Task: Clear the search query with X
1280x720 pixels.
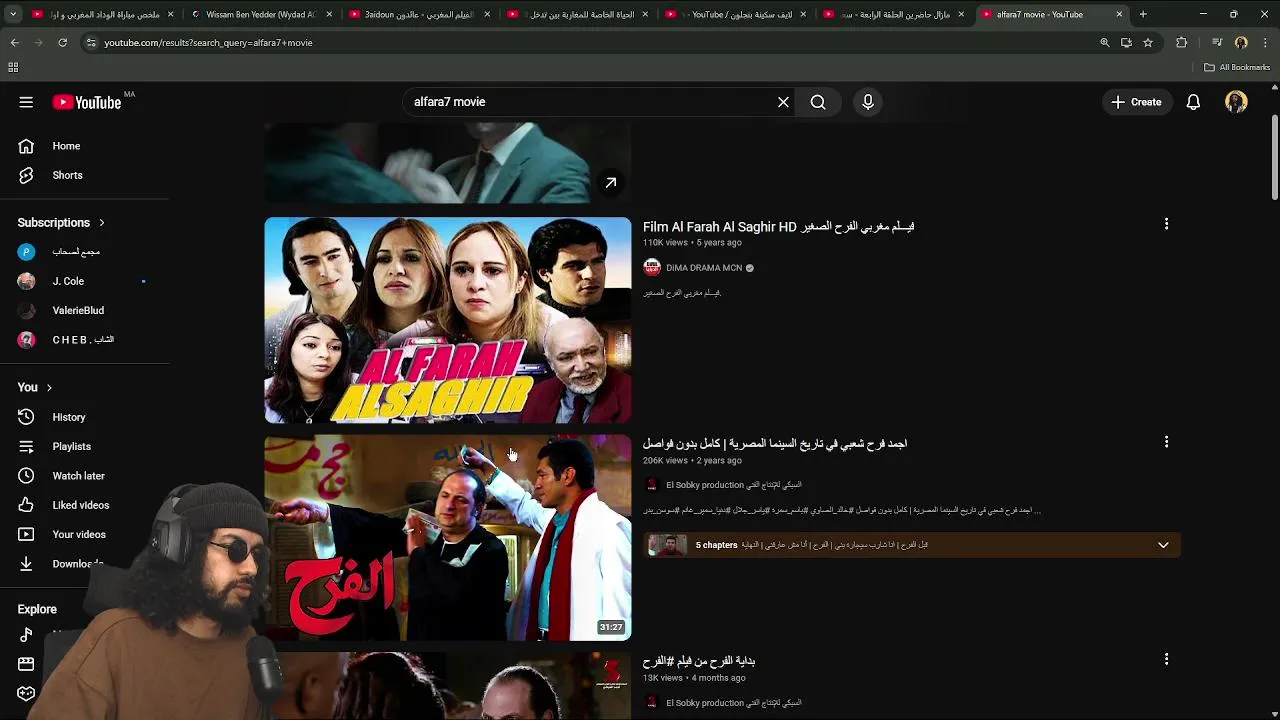Action: (x=783, y=102)
